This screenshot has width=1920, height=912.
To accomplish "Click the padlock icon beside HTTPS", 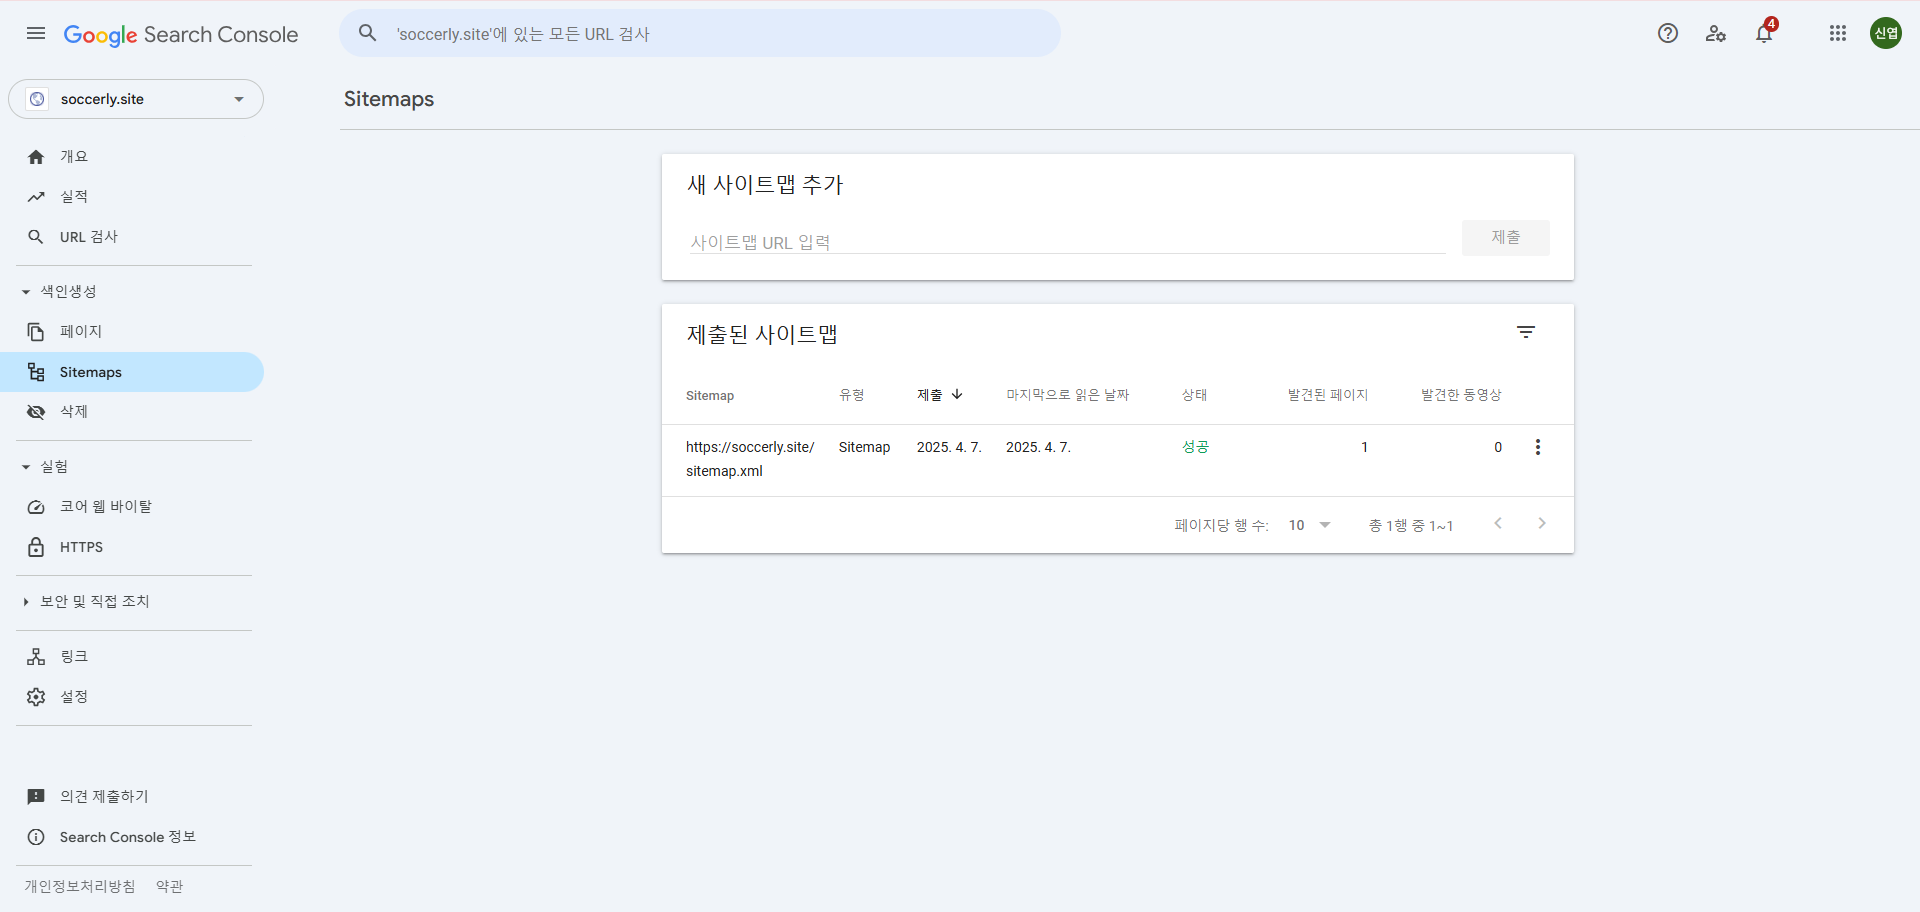I will pyautogui.click(x=36, y=547).
